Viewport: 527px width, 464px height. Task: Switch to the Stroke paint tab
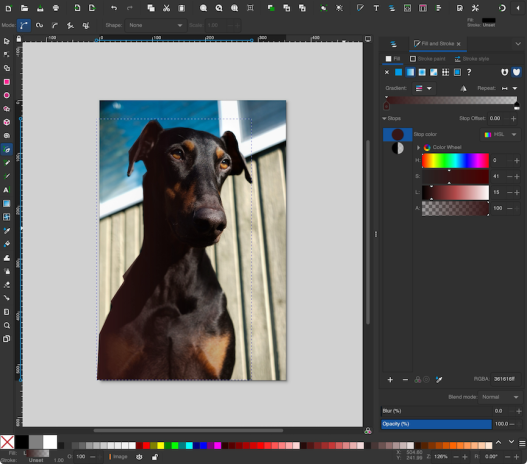tap(428, 59)
